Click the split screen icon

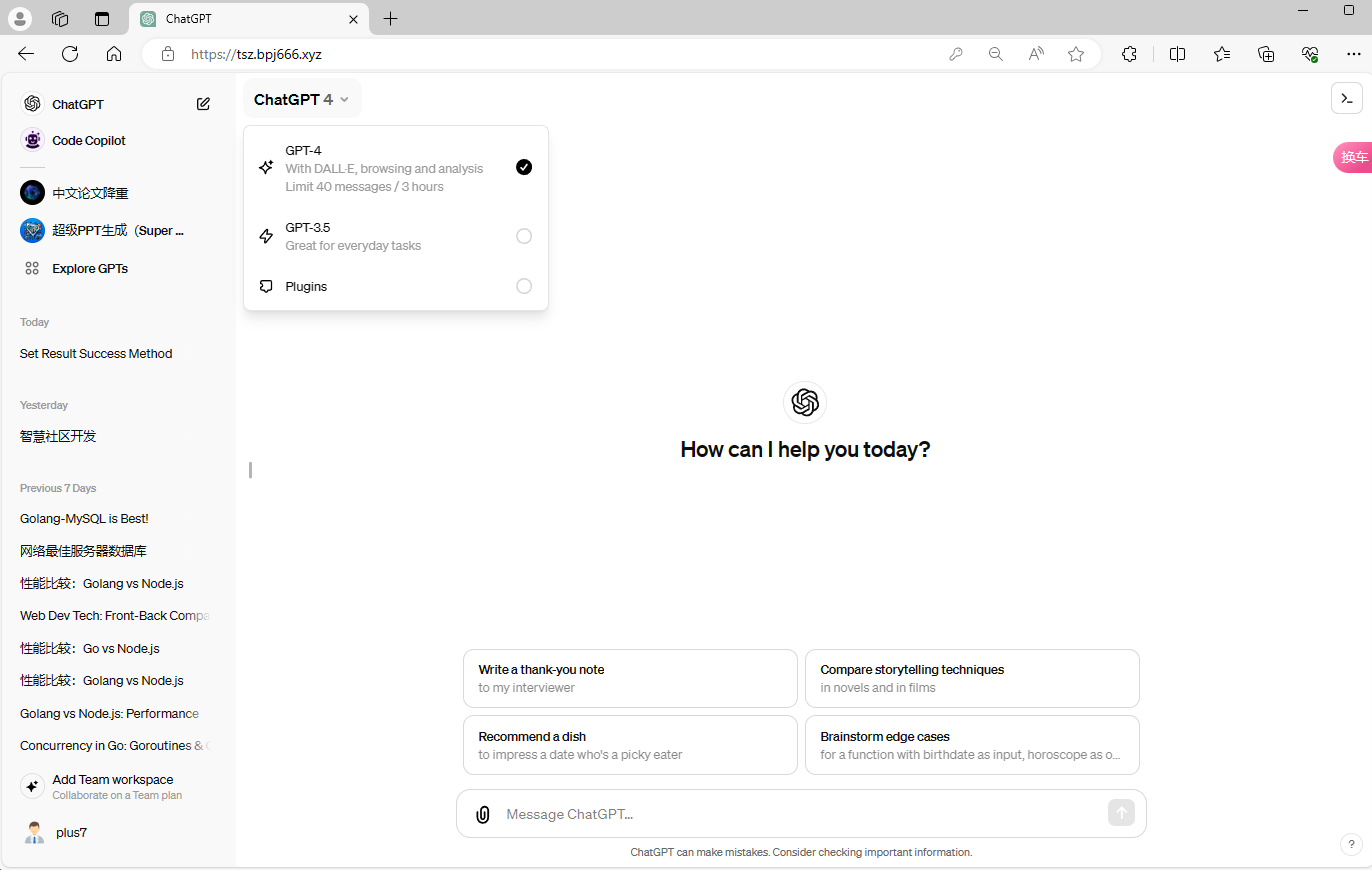1178,54
